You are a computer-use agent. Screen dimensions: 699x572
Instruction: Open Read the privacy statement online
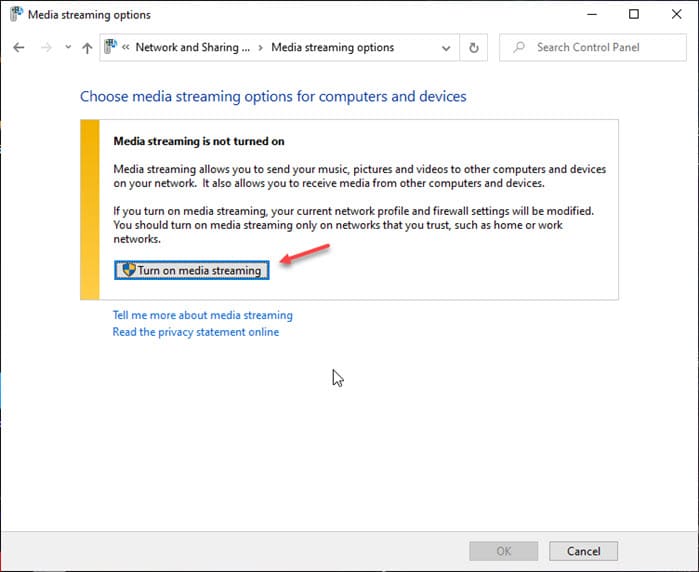click(x=196, y=332)
